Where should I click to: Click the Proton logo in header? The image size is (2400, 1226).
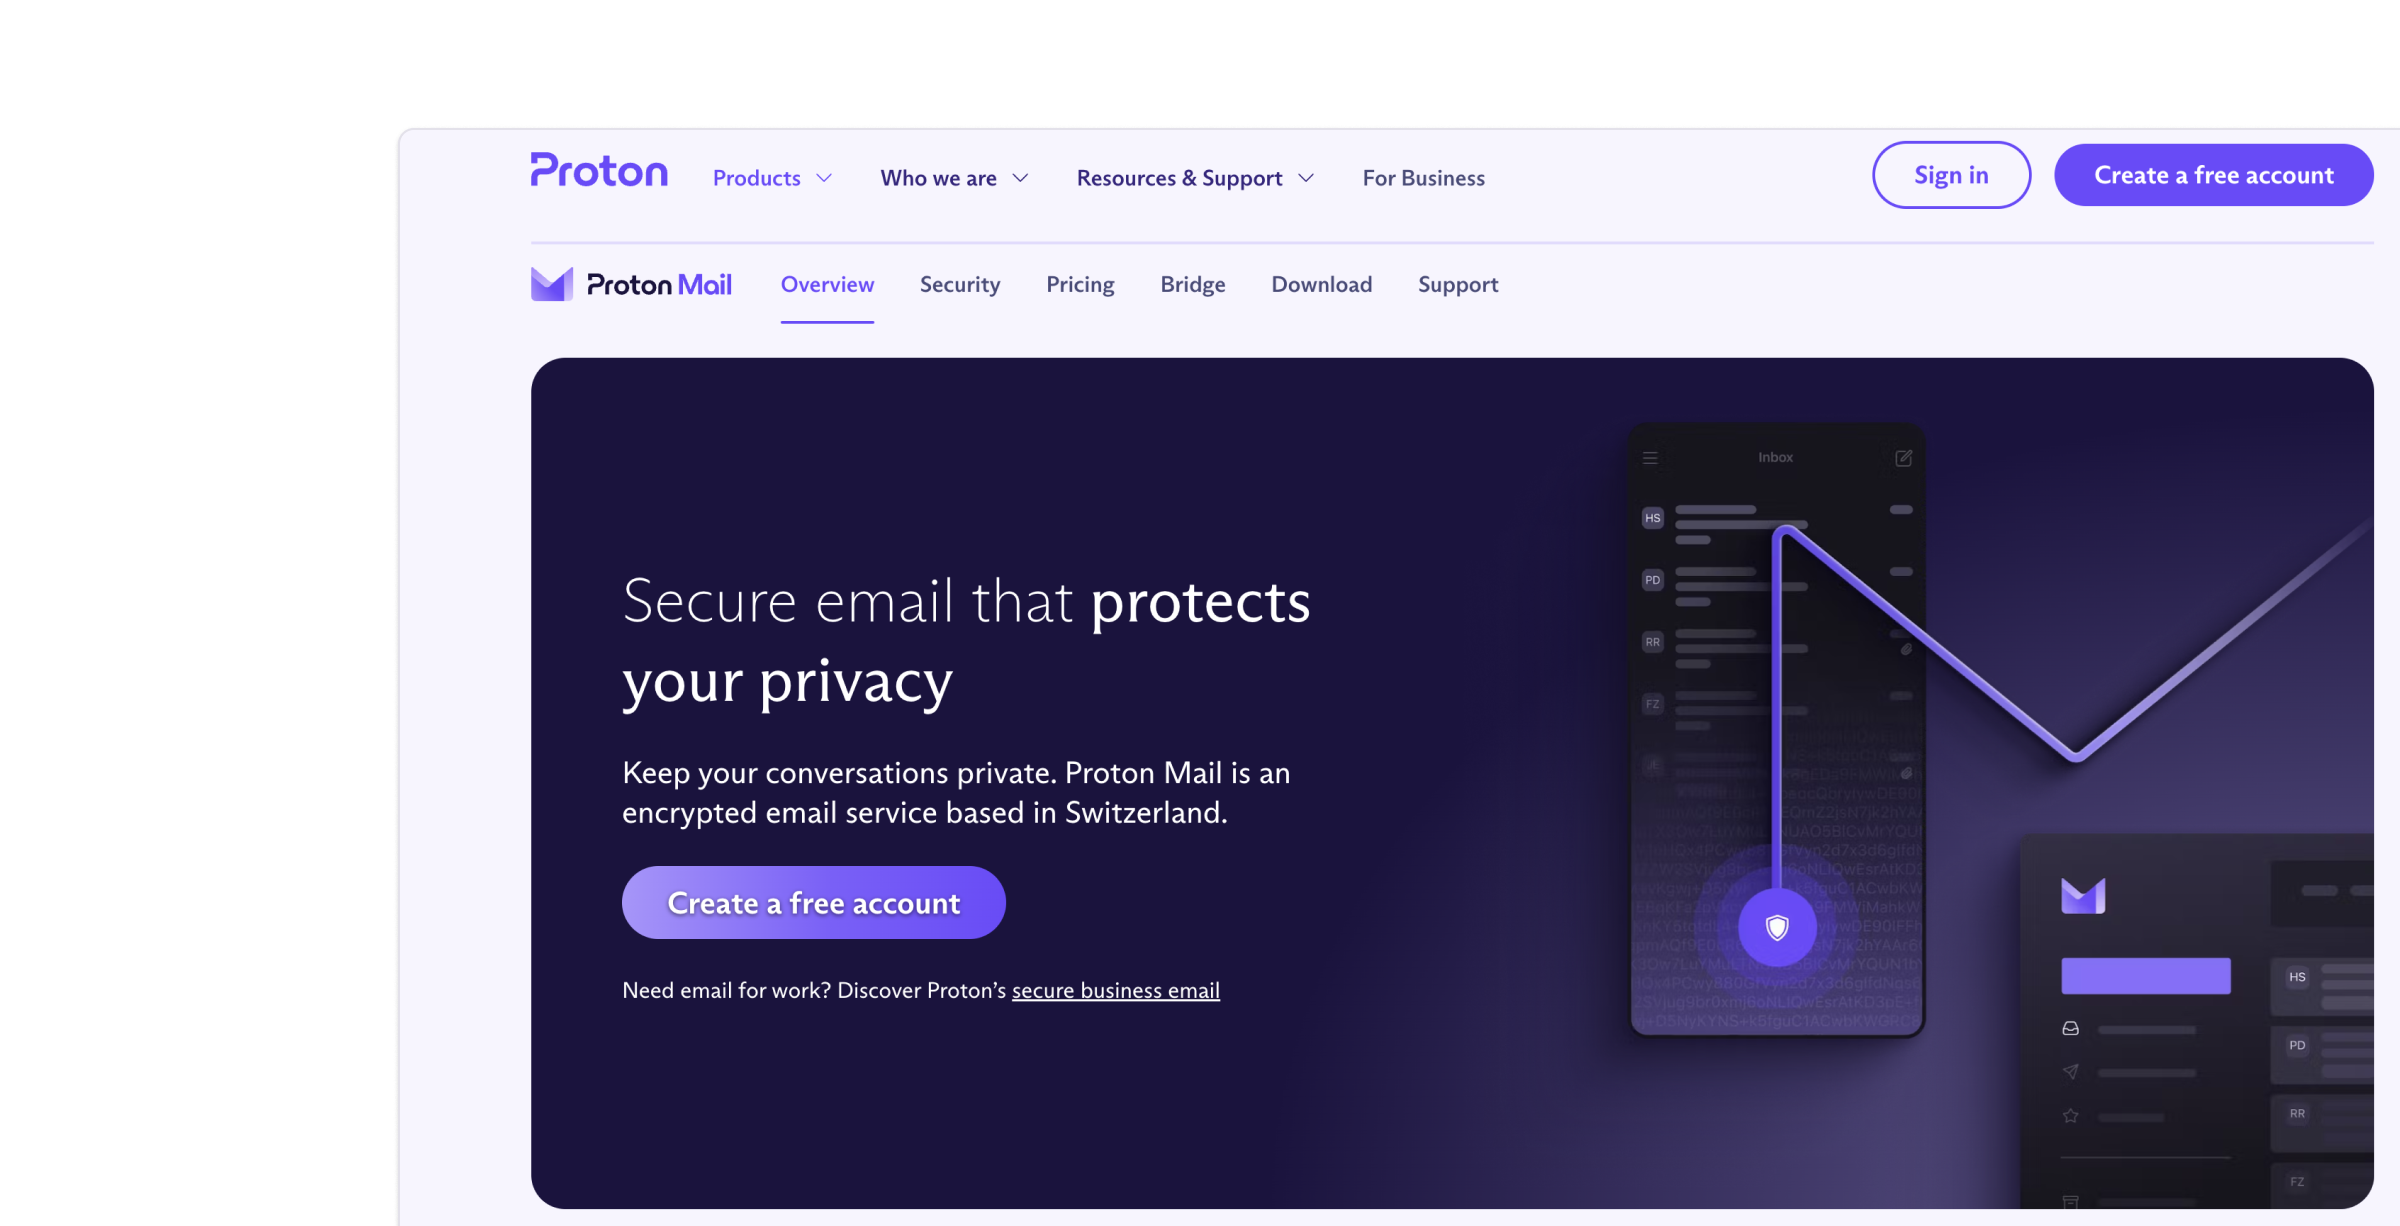pos(599,171)
